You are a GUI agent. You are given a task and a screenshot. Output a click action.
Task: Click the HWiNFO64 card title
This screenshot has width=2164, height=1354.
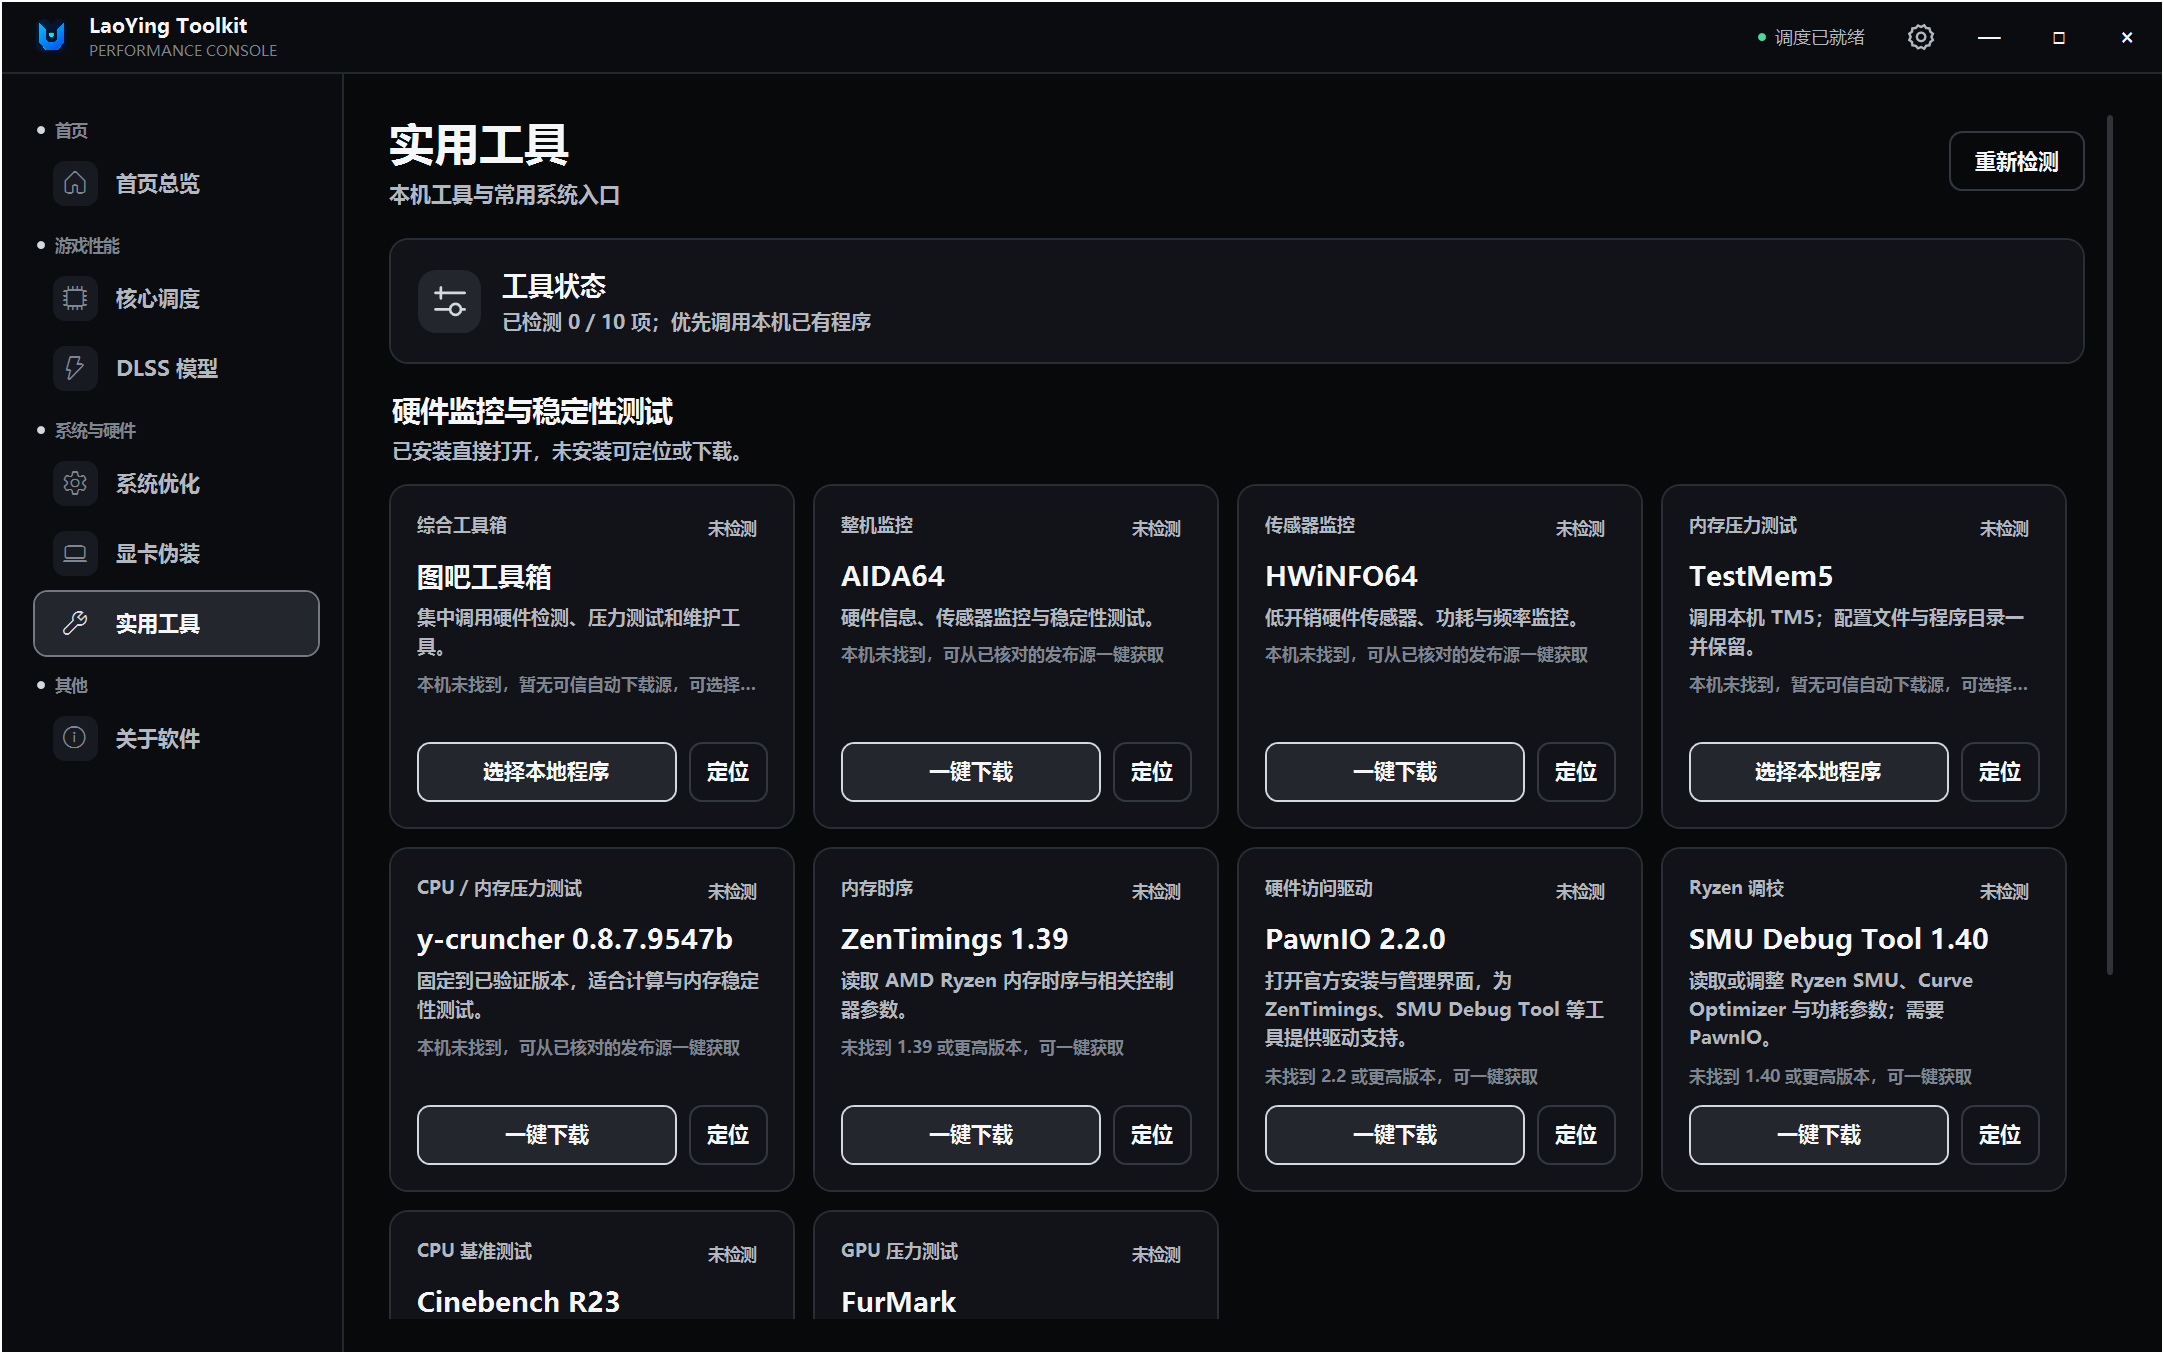[1341, 576]
